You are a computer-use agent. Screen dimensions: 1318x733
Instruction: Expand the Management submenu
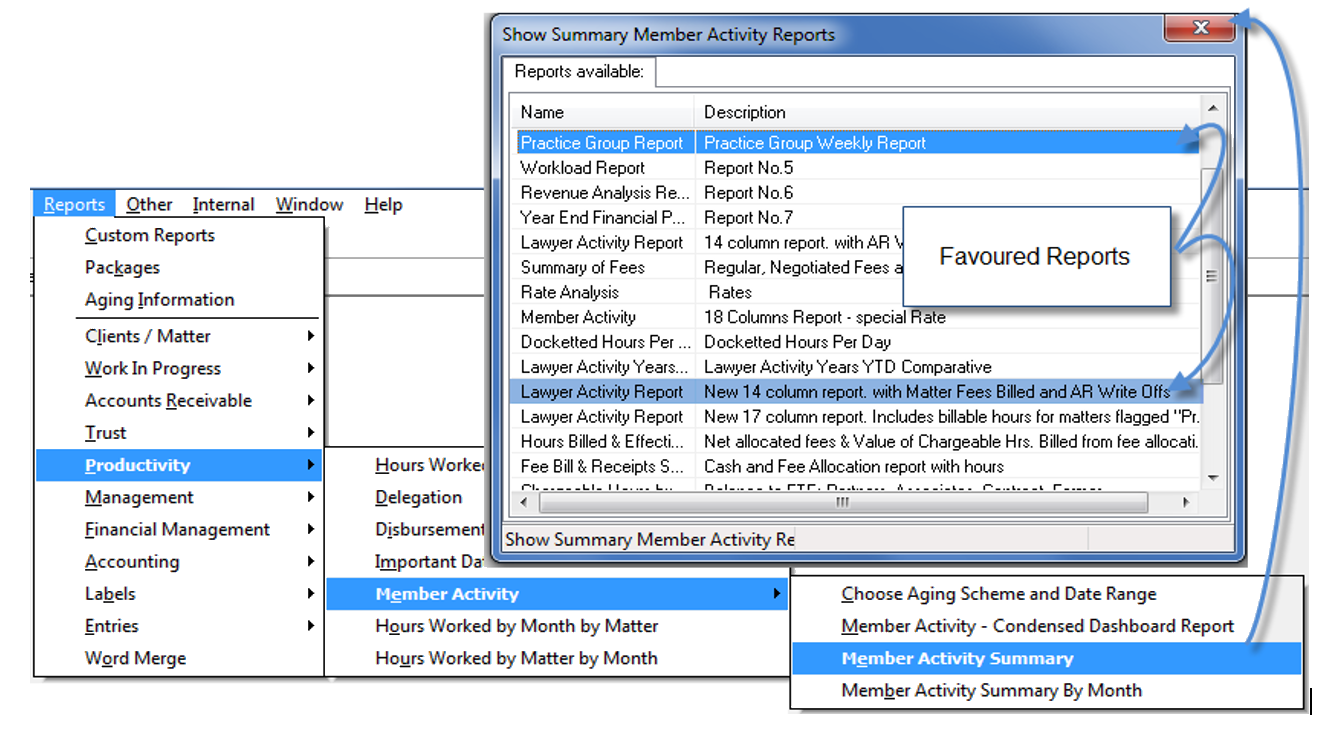pos(178,497)
